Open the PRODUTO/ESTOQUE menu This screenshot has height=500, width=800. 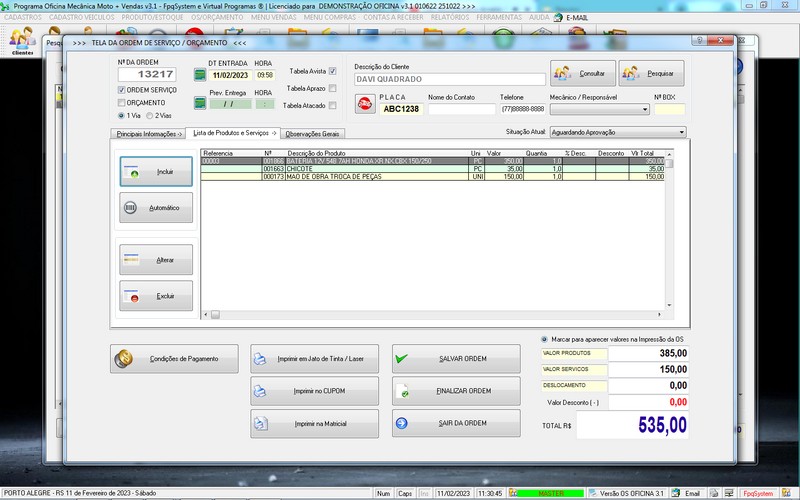[152, 17]
